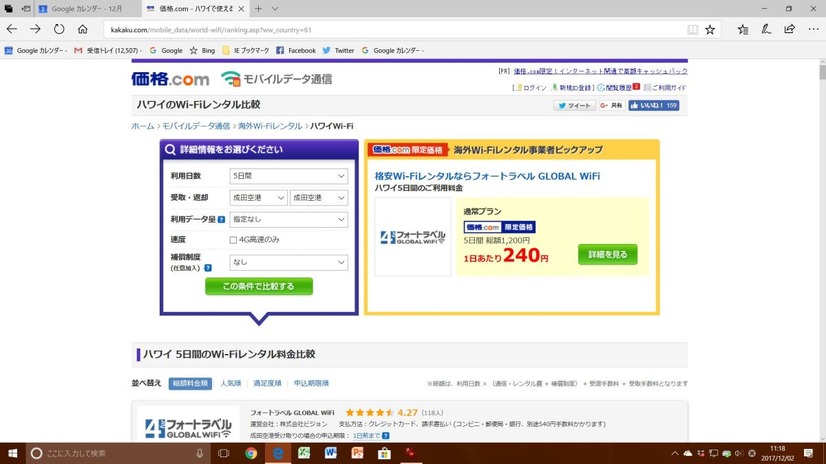The width and height of the screenshot is (826, 464).
Task: Open Task View on taskbar
Action: [223, 453]
